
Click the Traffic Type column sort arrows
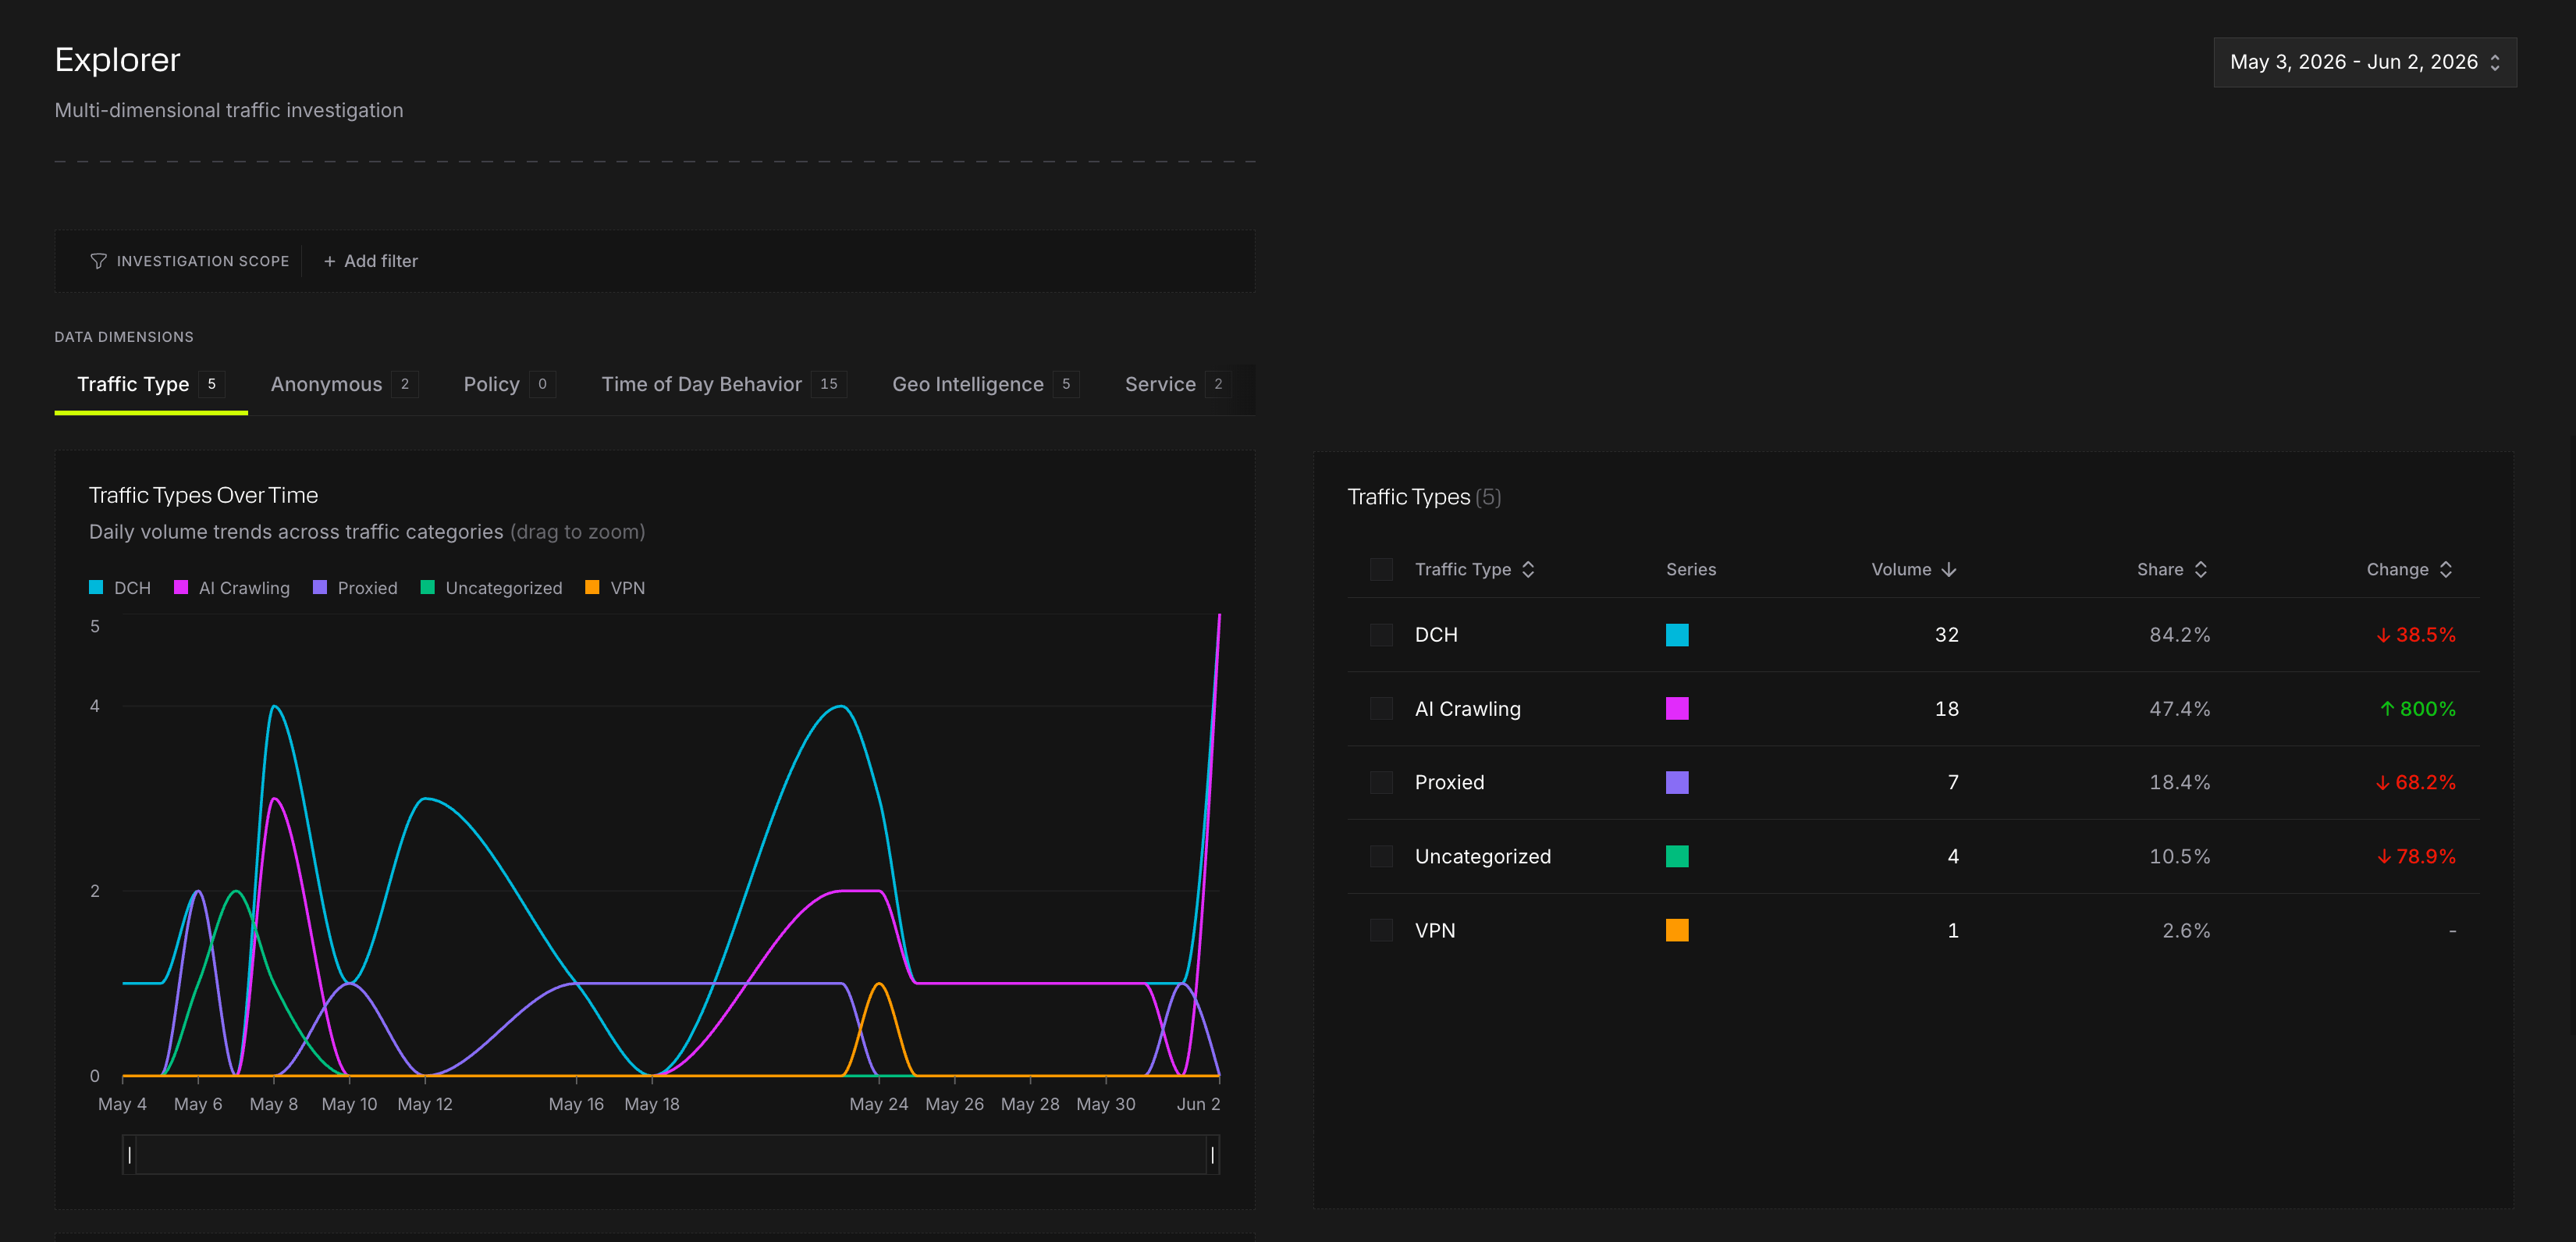coord(1528,570)
